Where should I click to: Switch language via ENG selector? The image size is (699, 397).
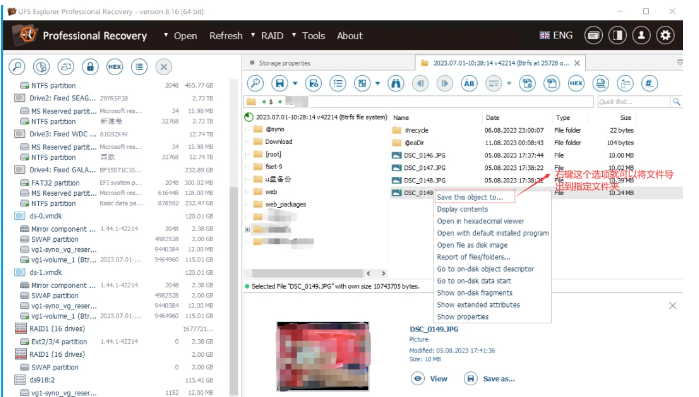(x=556, y=35)
